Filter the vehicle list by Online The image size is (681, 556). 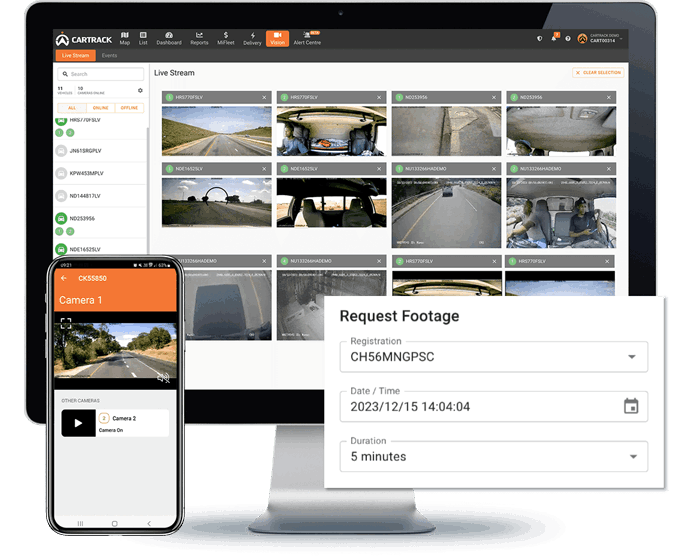pos(100,107)
